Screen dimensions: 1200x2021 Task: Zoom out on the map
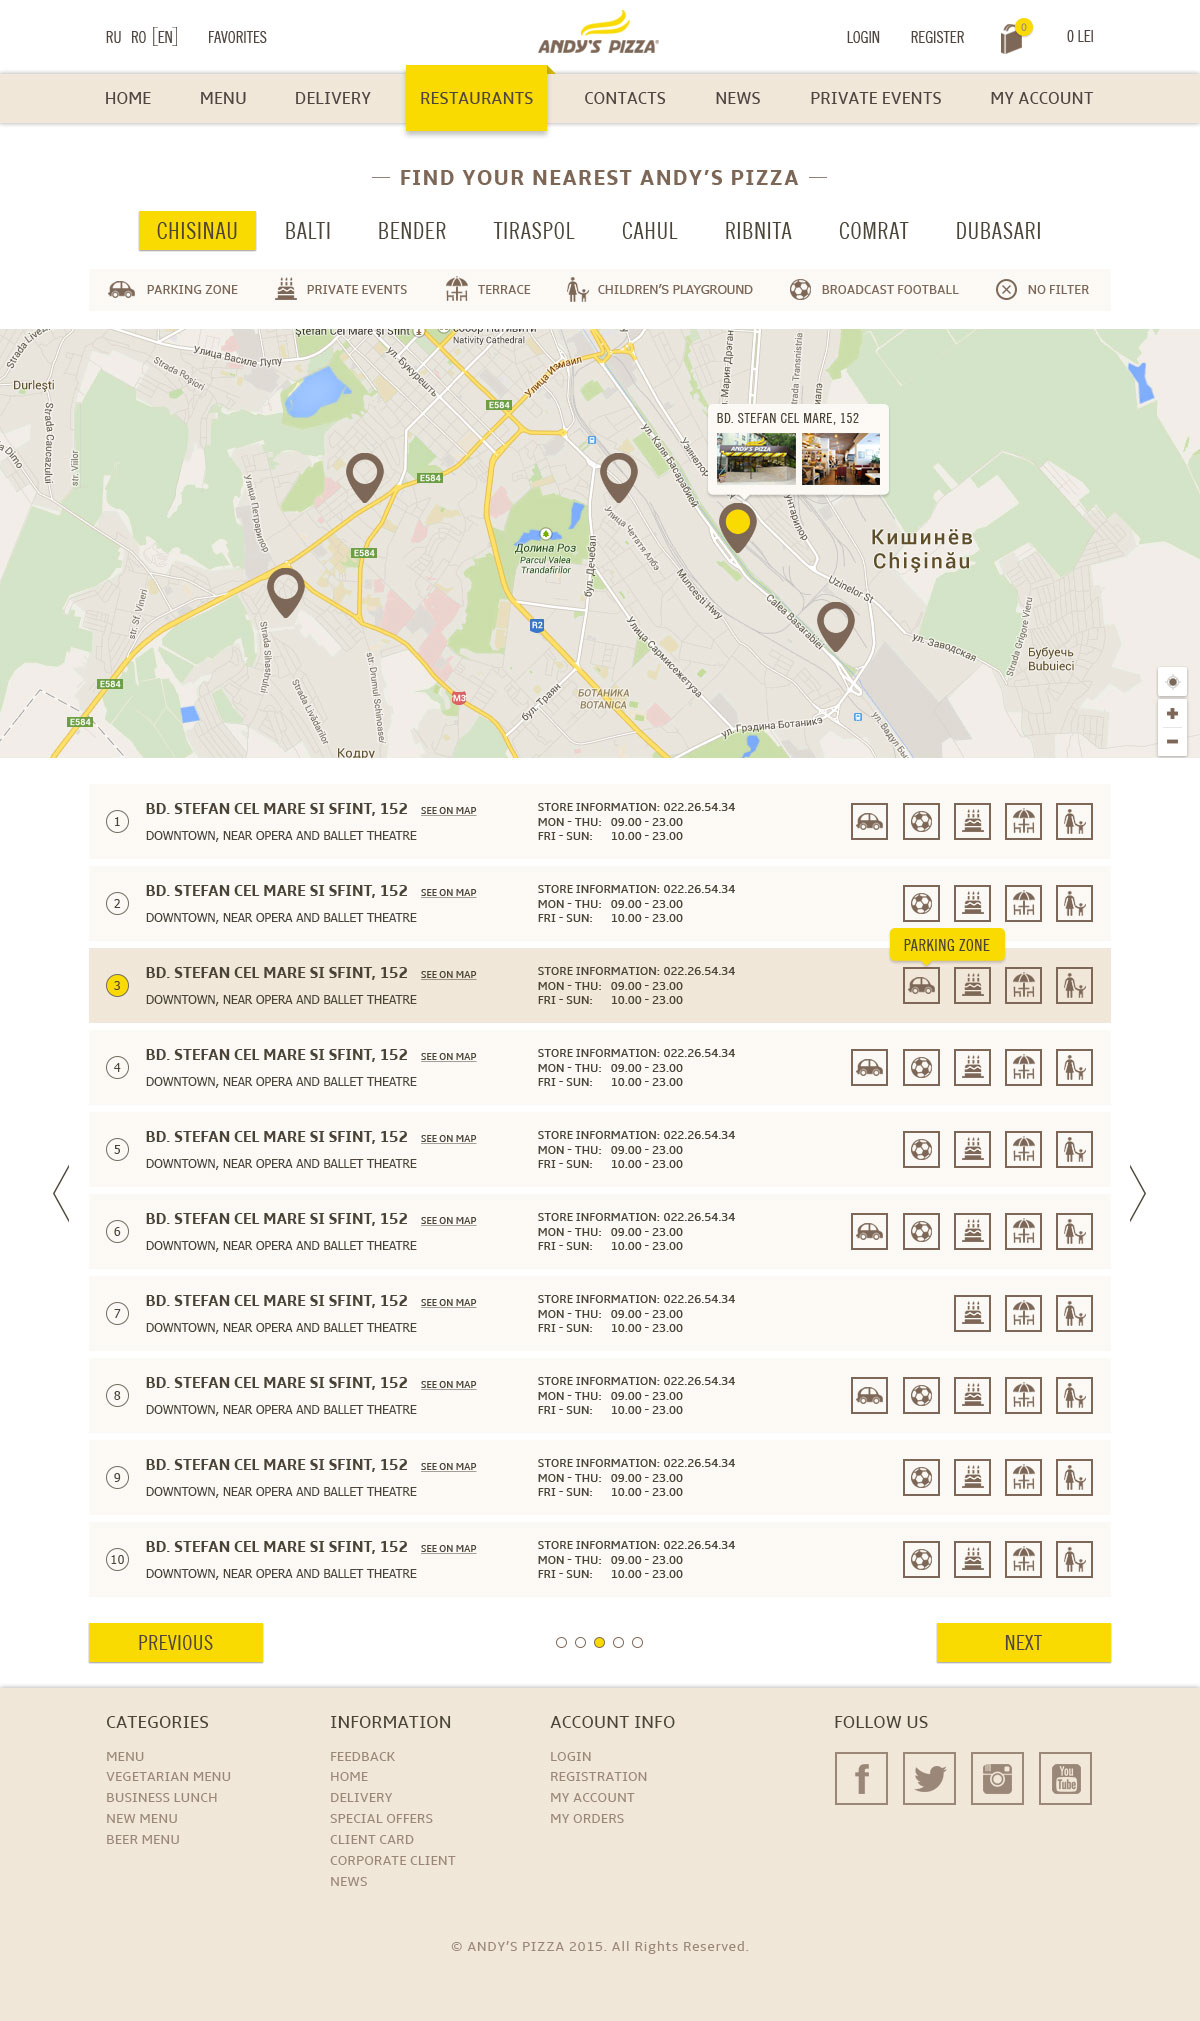1172,742
